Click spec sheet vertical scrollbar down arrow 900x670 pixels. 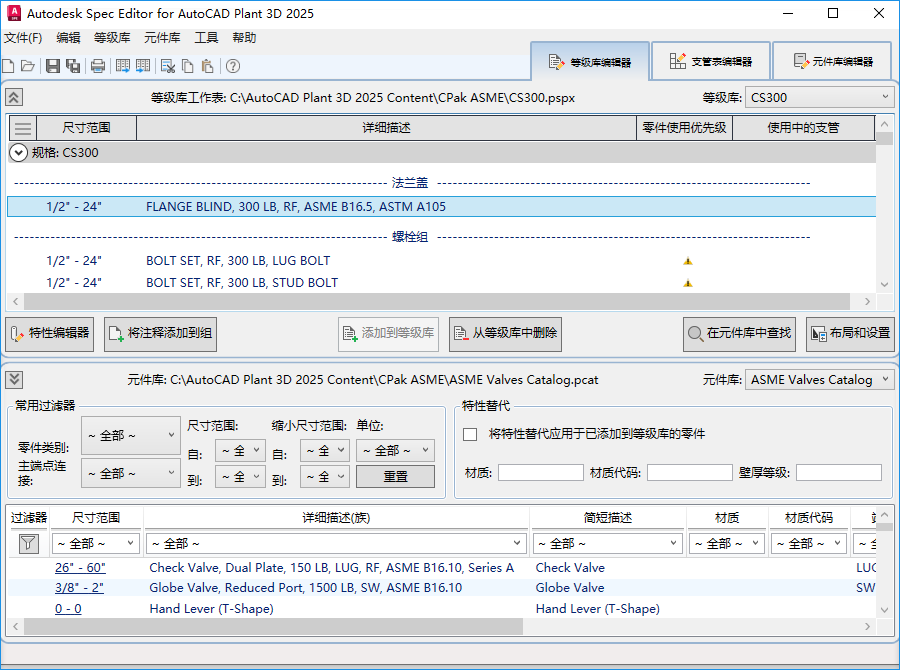[x=884, y=285]
